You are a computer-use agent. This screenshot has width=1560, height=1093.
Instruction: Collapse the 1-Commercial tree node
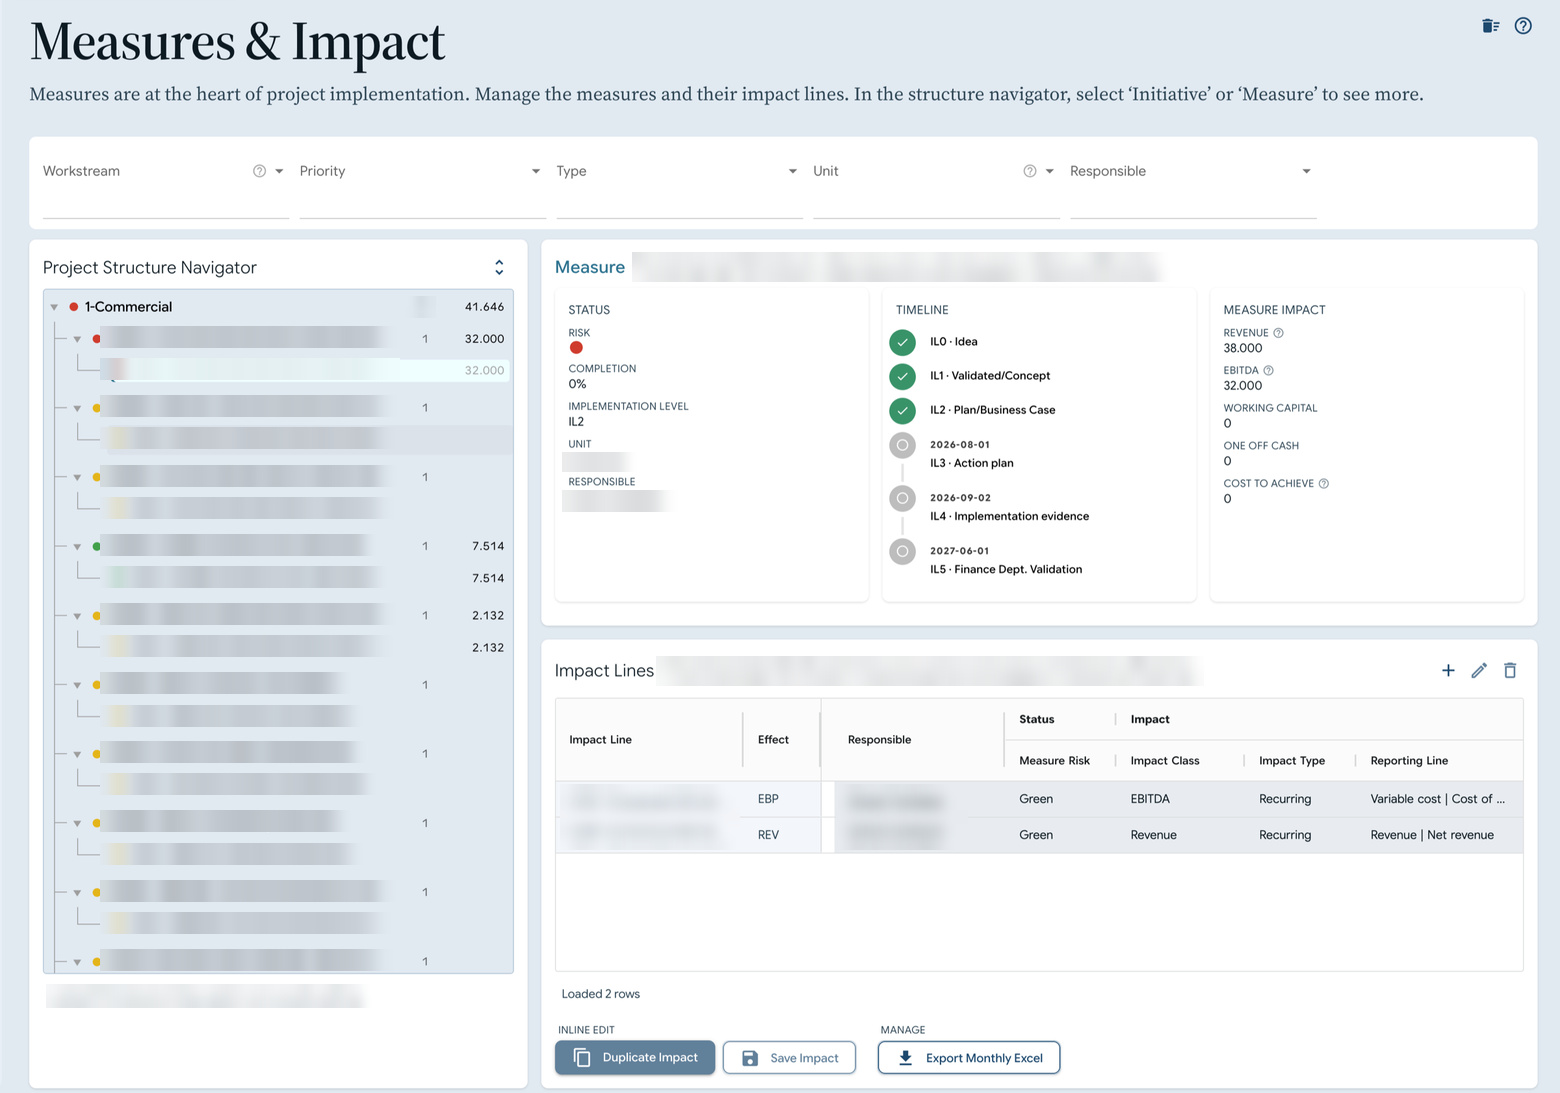tap(54, 307)
